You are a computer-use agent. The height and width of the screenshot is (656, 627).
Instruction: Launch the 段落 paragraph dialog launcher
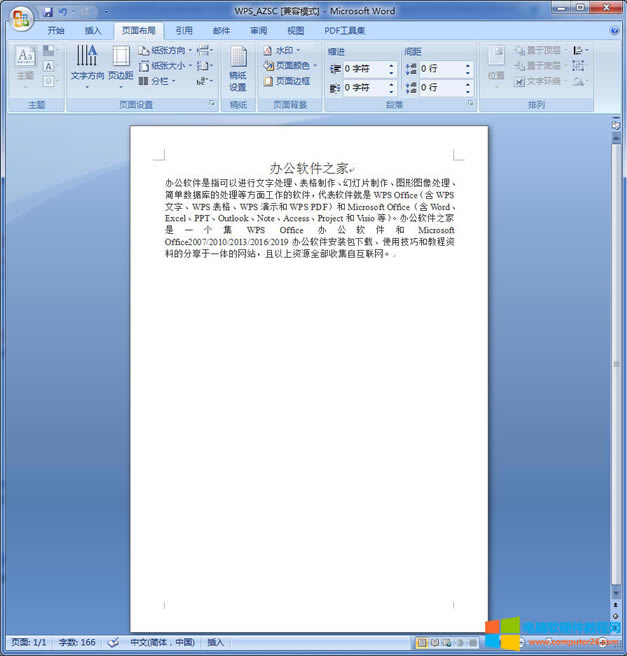pos(471,103)
